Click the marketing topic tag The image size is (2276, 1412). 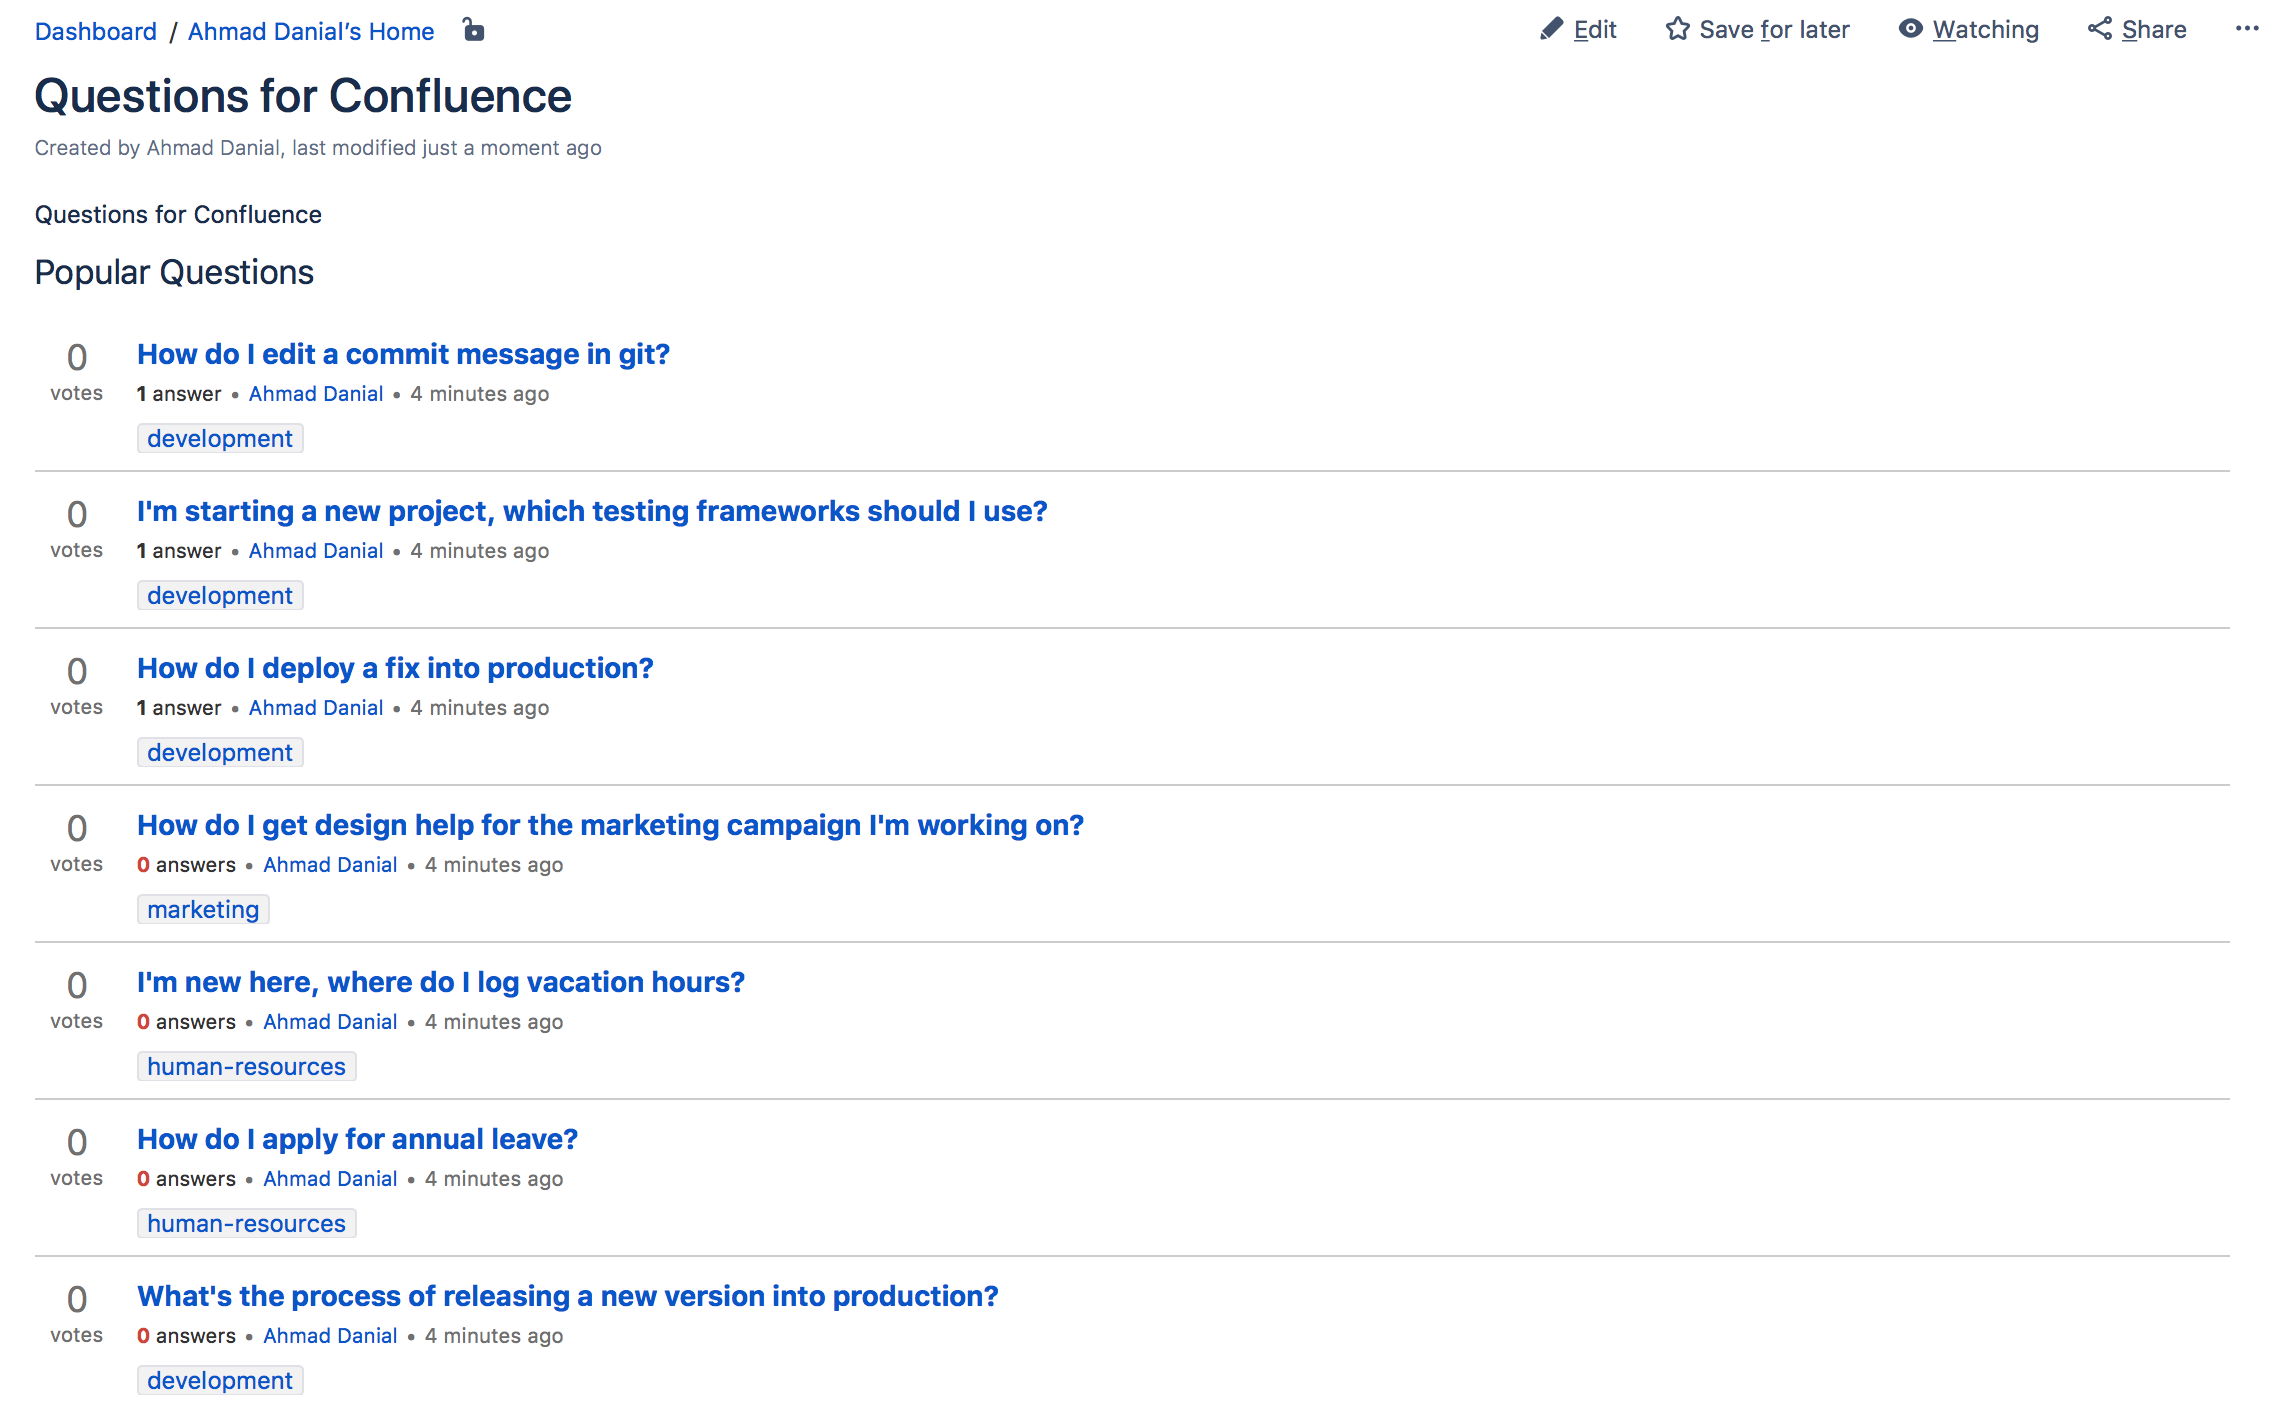203,909
